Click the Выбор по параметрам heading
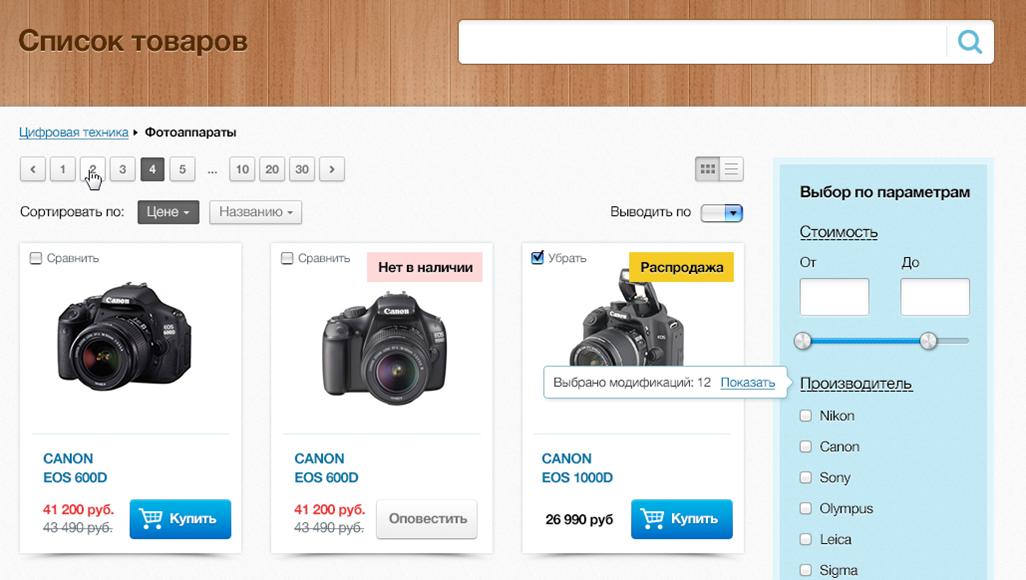Image resolution: width=1026 pixels, height=580 pixels. [885, 192]
